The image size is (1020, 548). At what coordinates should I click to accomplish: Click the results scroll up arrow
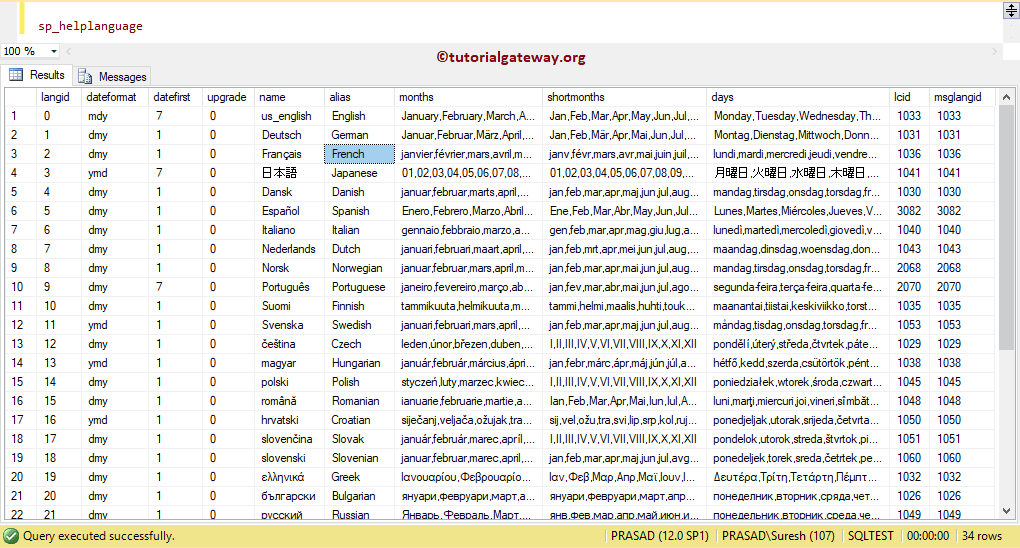coord(1006,97)
